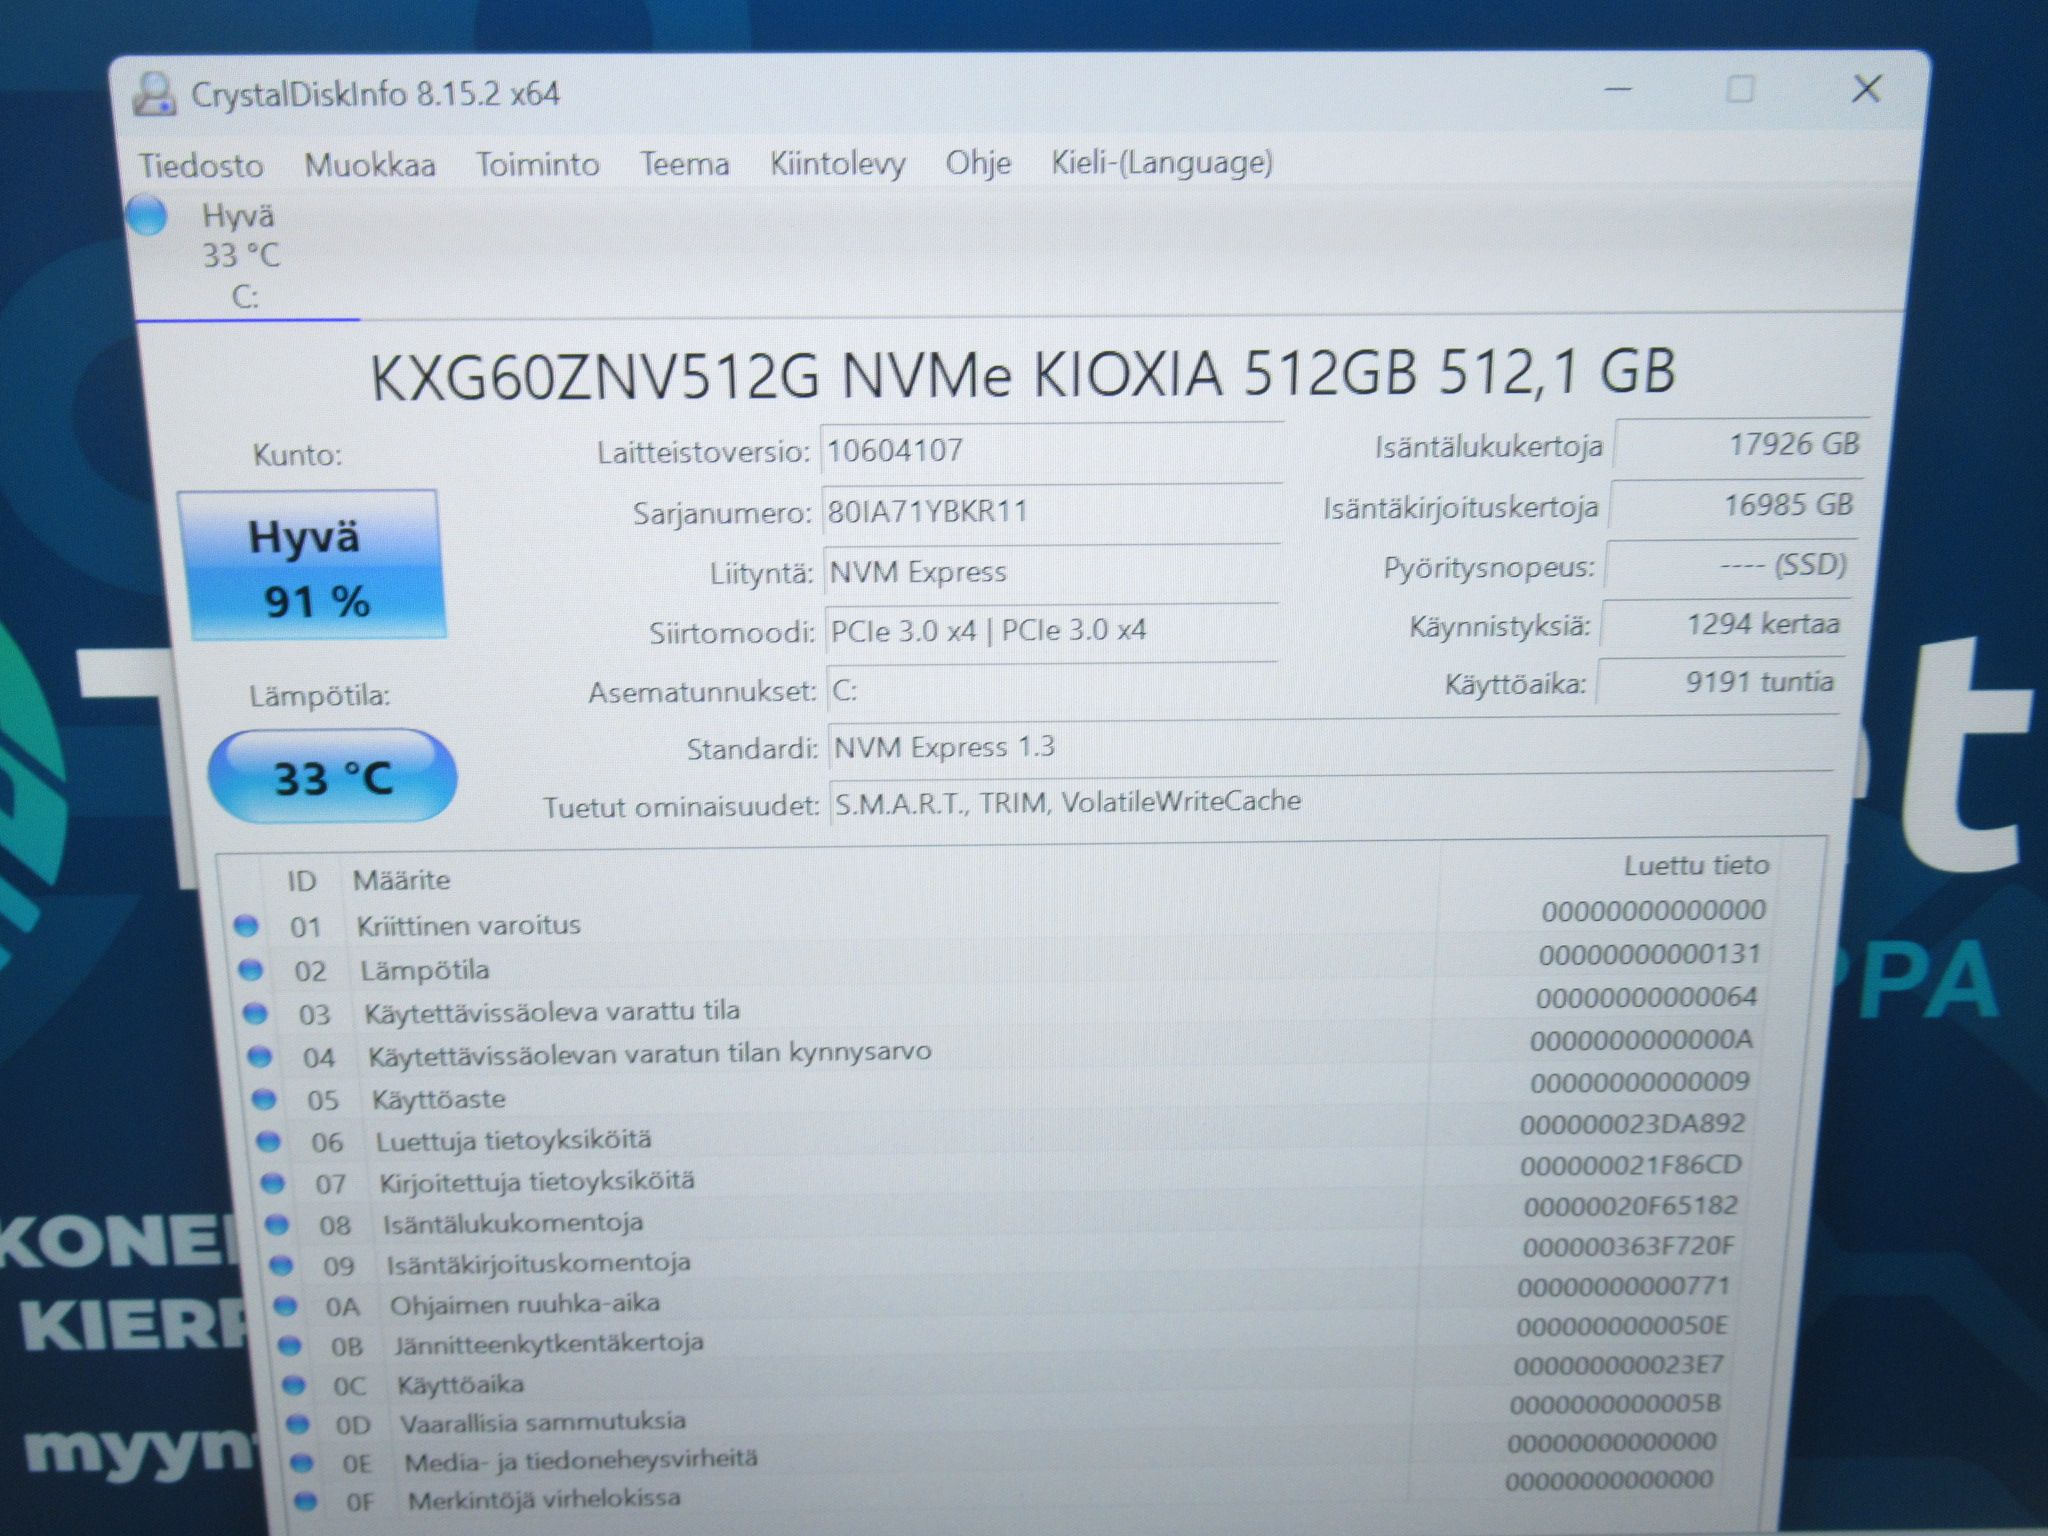The width and height of the screenshot is (2048, 1536).
Task: Select Käytettävissäolevan varatun tilan kynnysarvo text
Action: (650, 1054)
